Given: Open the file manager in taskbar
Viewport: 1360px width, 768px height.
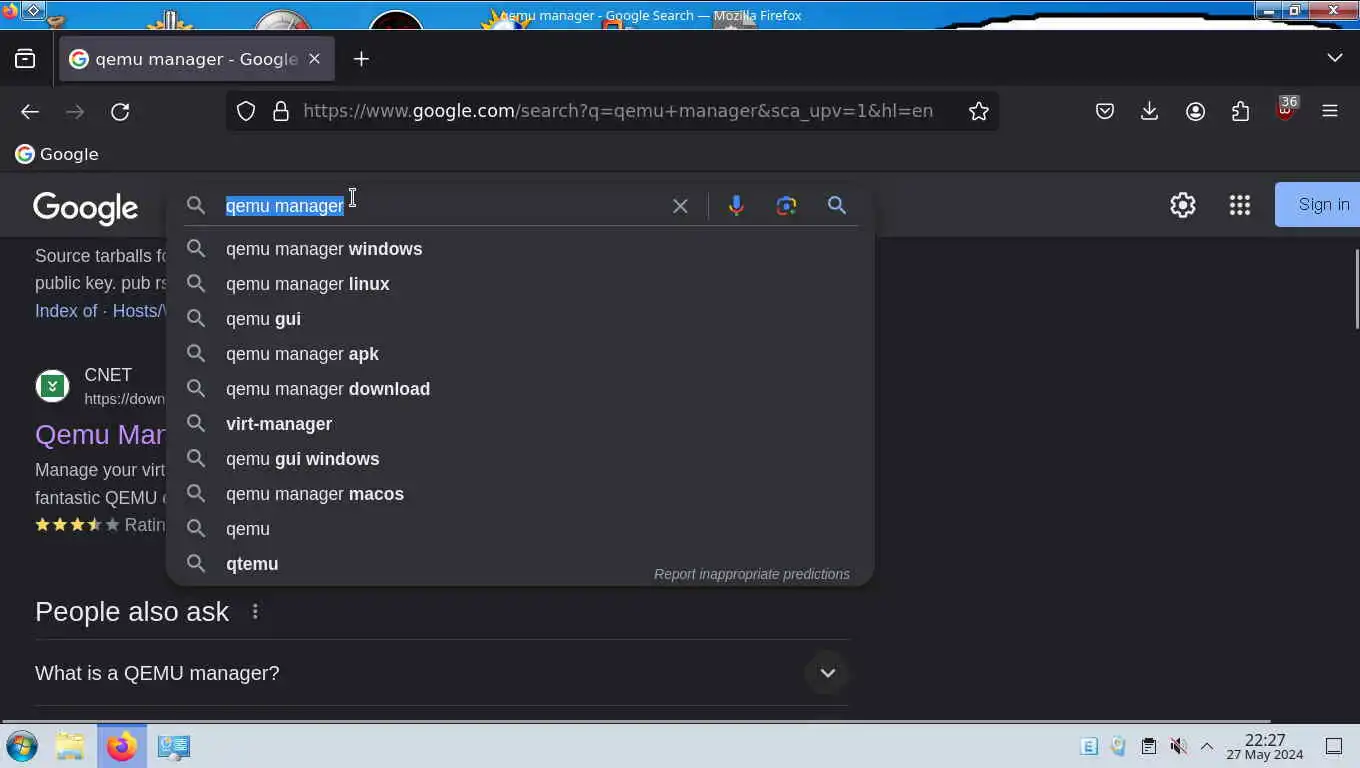Looking at the screenshot, I should (70, 746).
